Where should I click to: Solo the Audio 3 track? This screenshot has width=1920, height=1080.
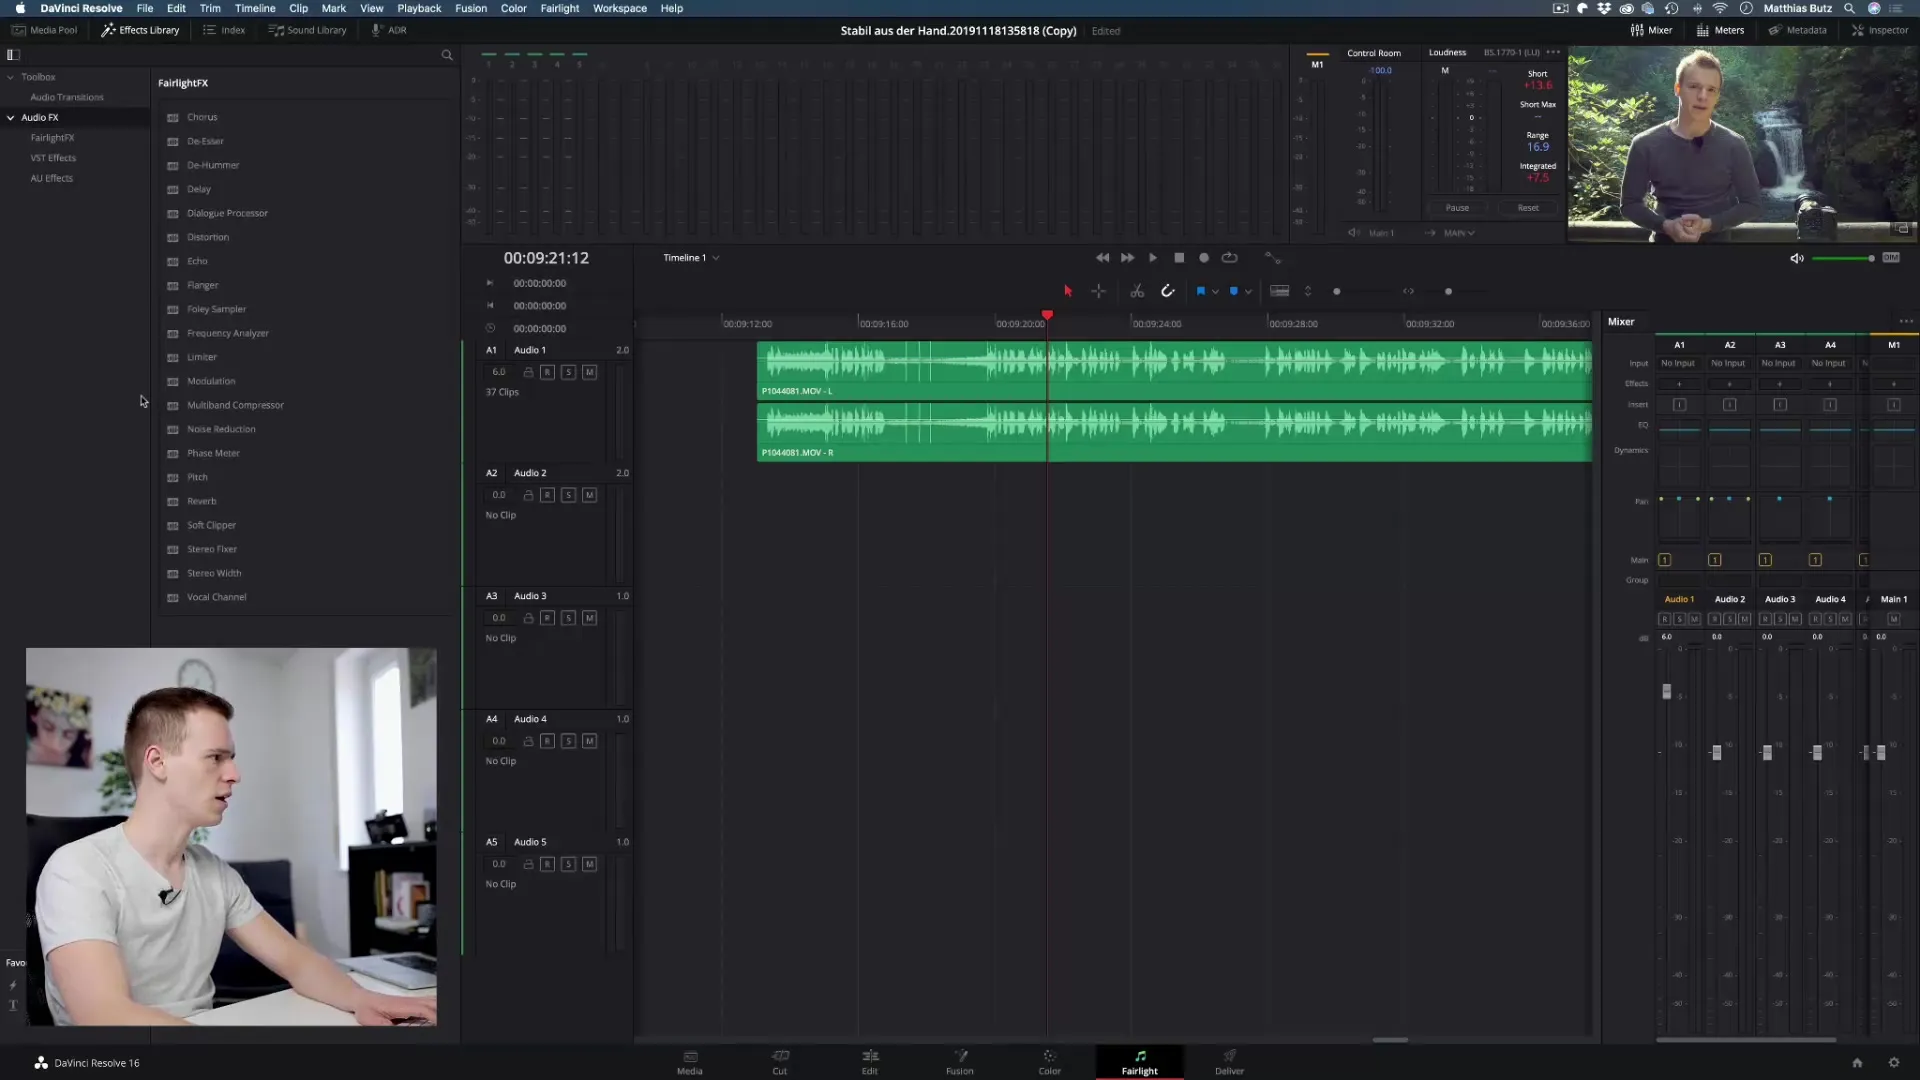tap(569, 618)
